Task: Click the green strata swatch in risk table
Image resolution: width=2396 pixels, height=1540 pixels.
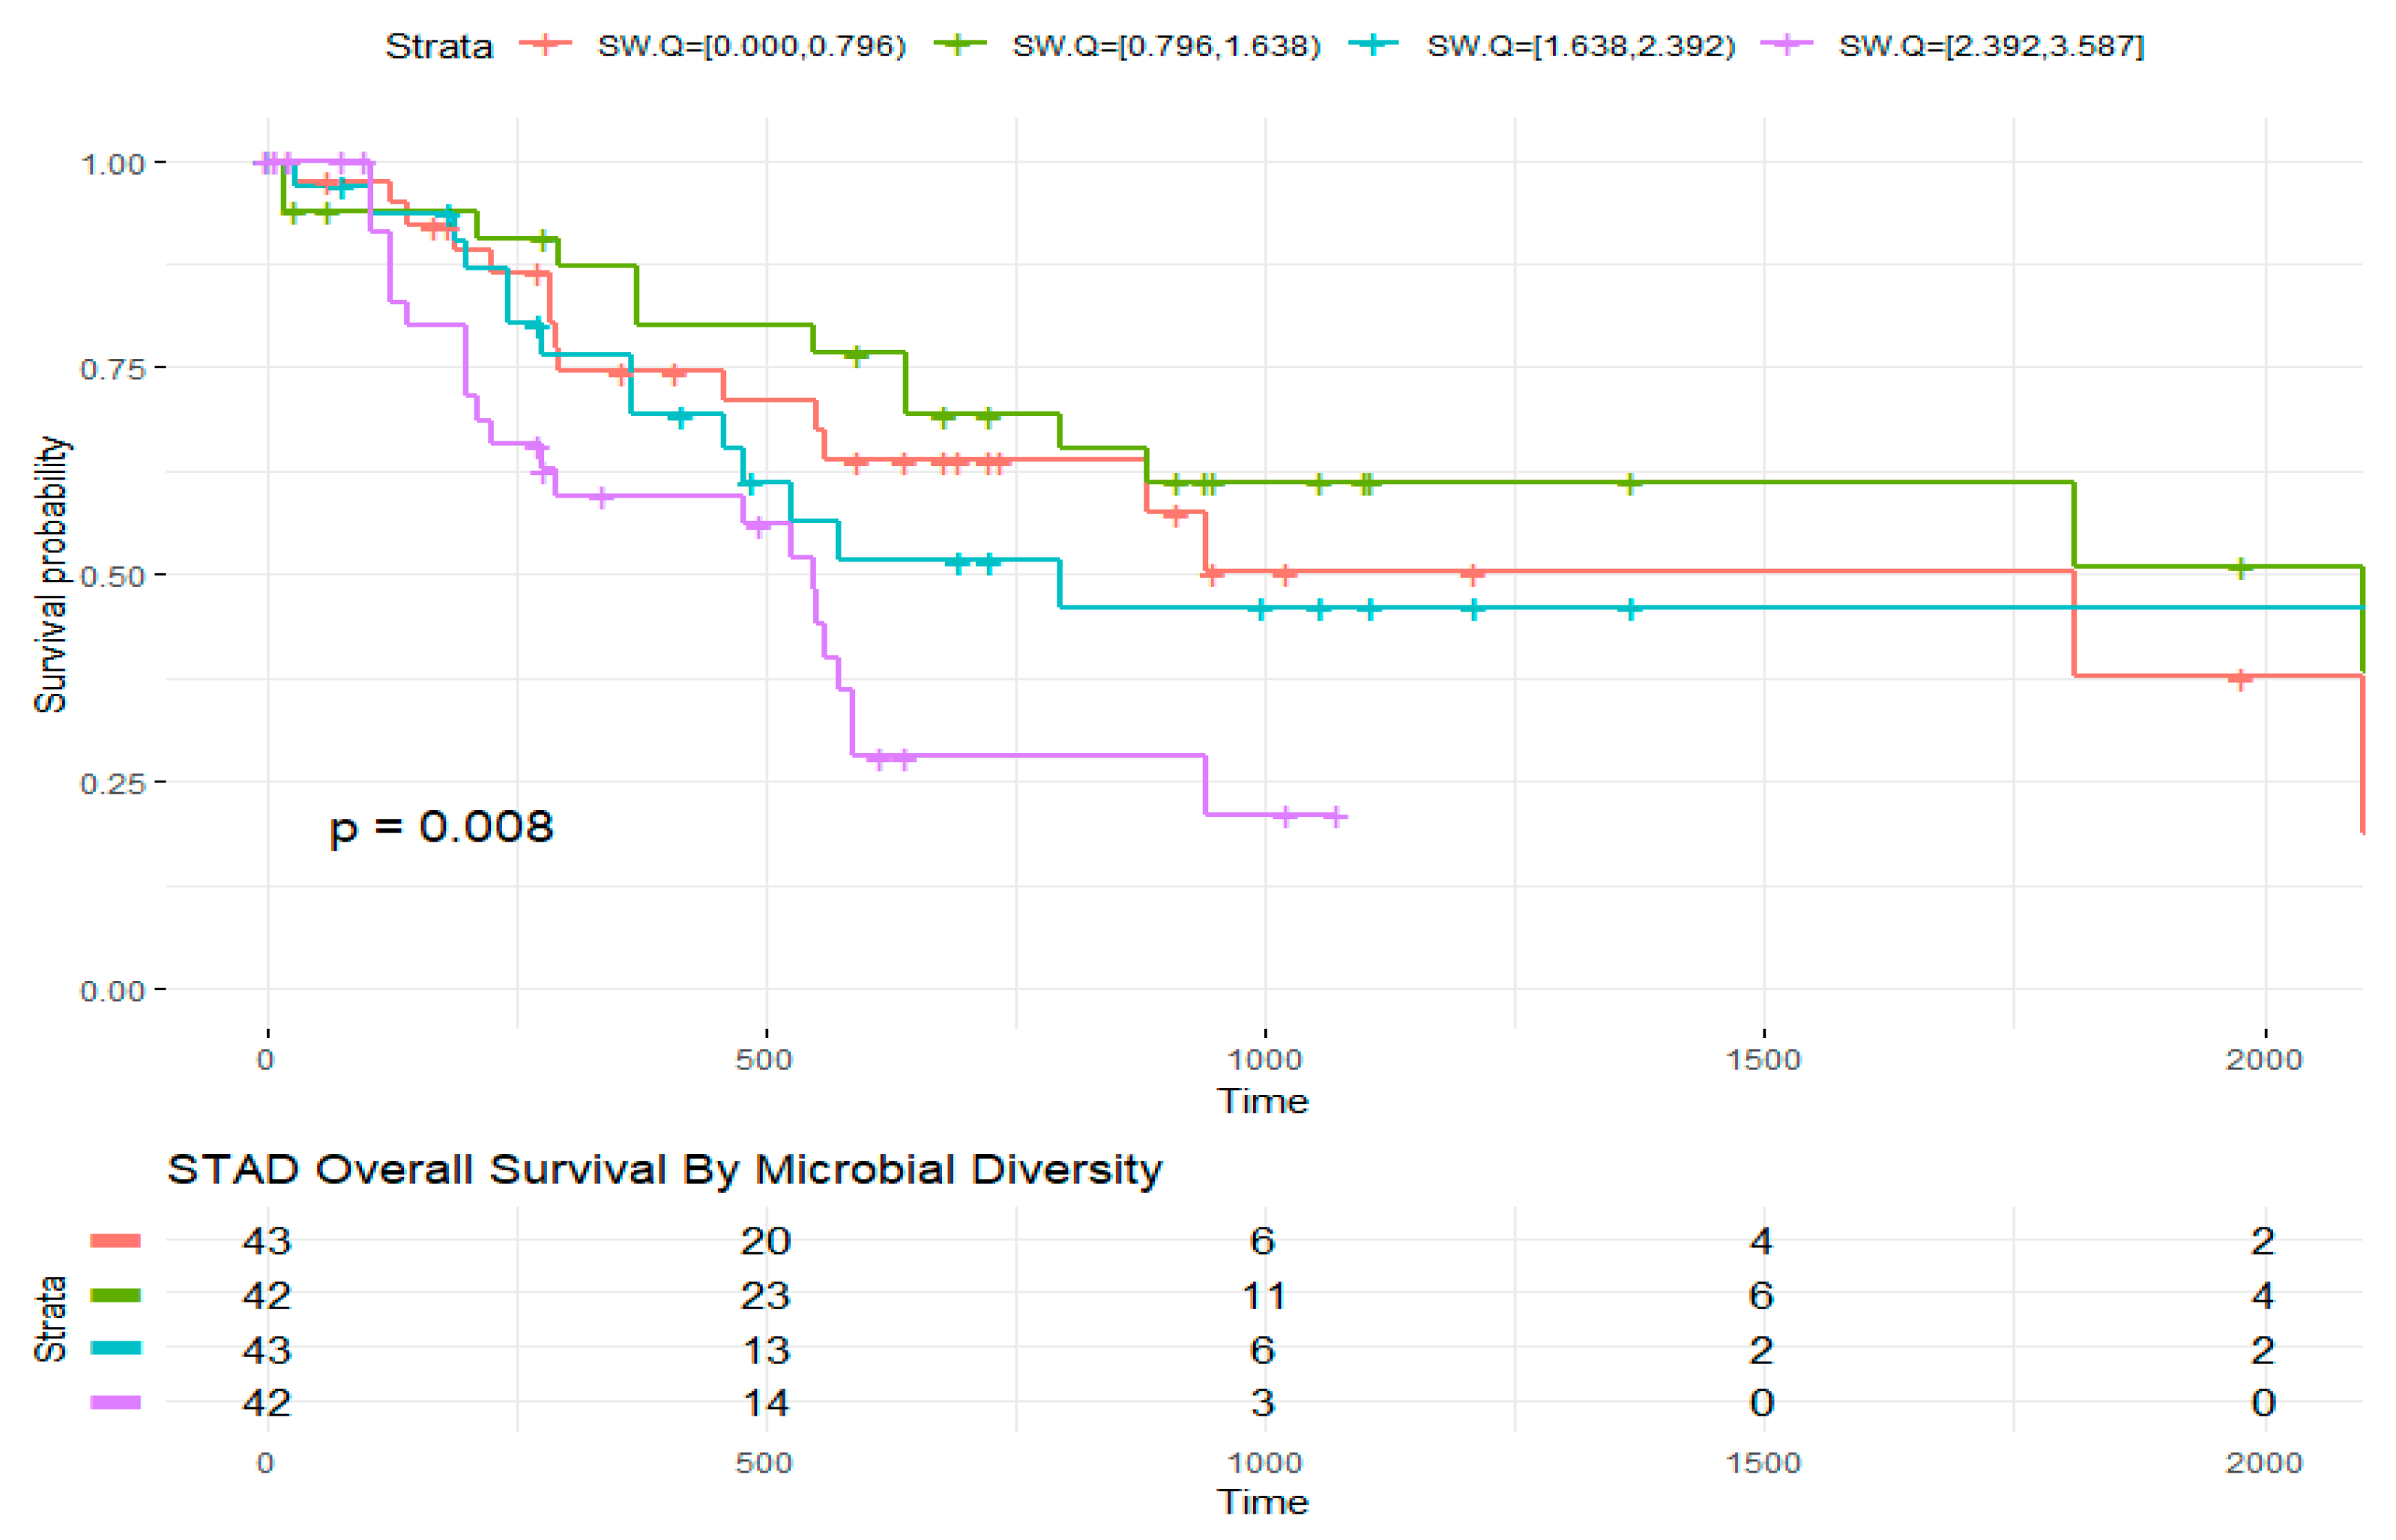Action: [115, 1295]
